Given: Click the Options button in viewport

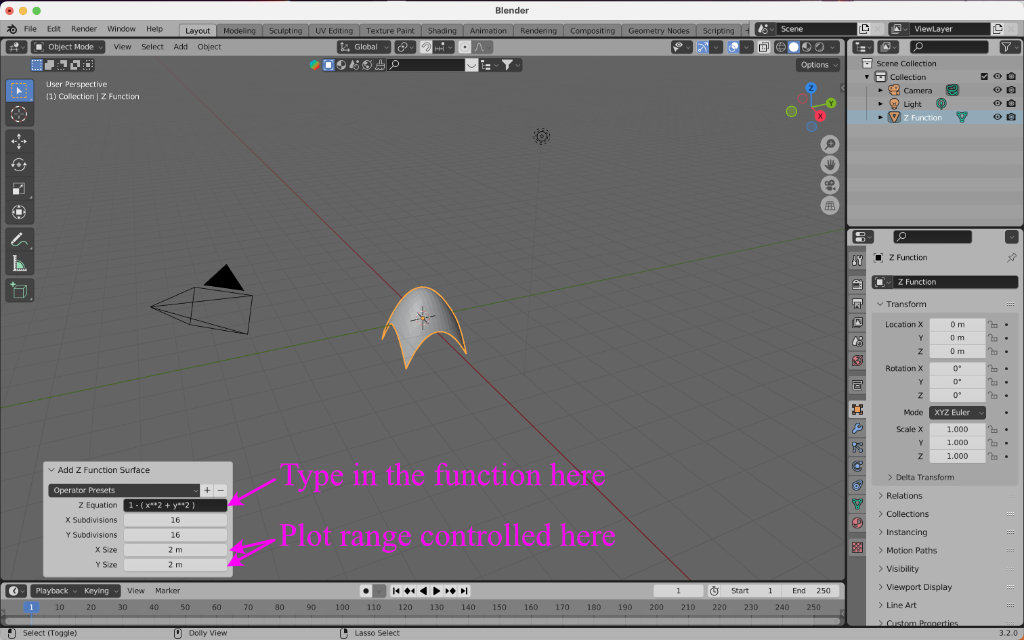Looking at the screenshot, I should point(818,65).
